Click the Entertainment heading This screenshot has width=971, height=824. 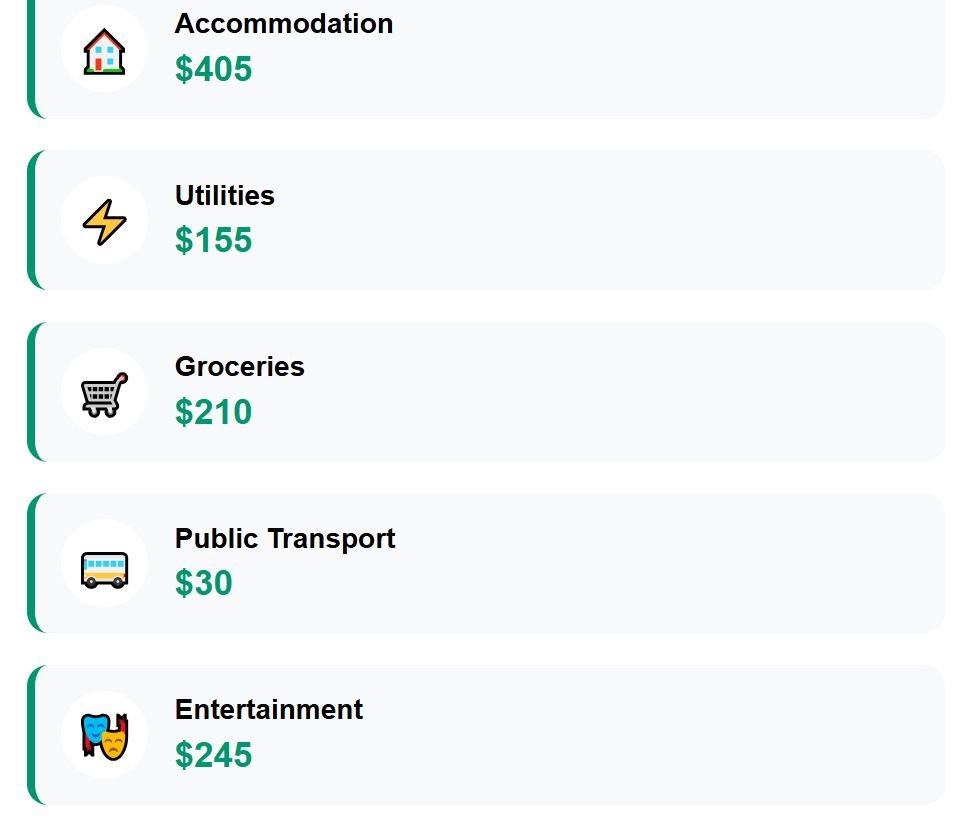tap(268, 710)
